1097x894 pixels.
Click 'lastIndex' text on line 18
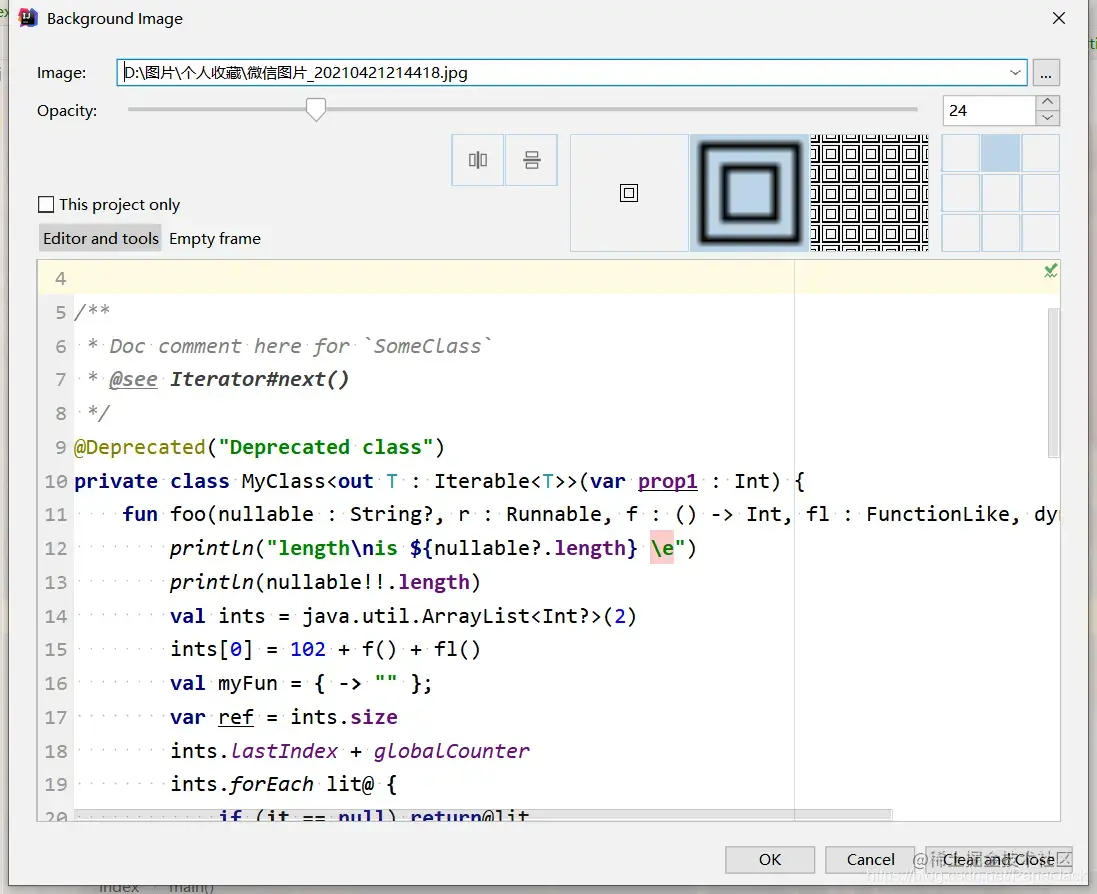point(284,751)
